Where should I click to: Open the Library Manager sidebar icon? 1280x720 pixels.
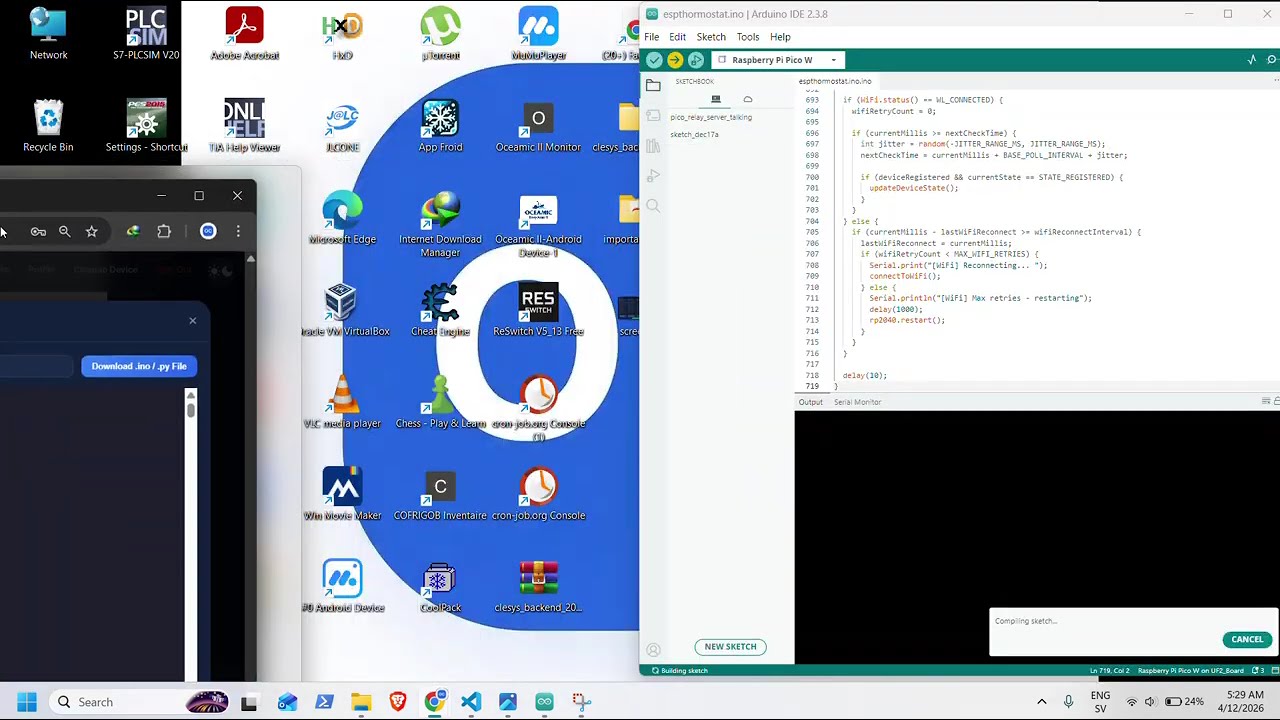pos(653,146)
